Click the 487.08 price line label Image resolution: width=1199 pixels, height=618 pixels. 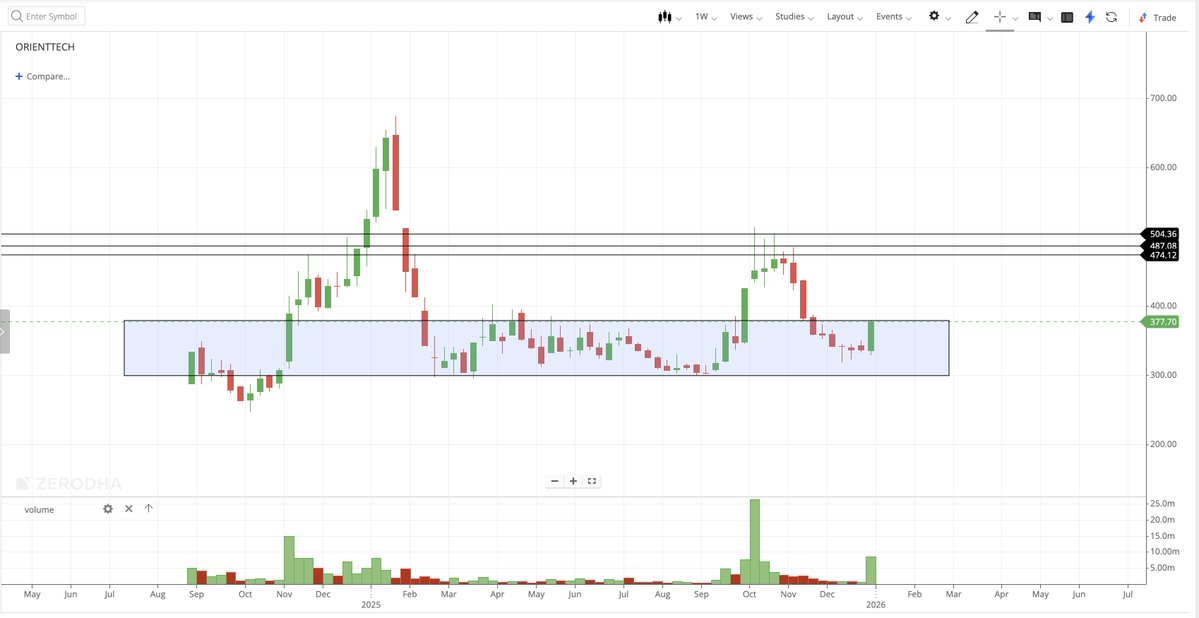[1162, 246]
